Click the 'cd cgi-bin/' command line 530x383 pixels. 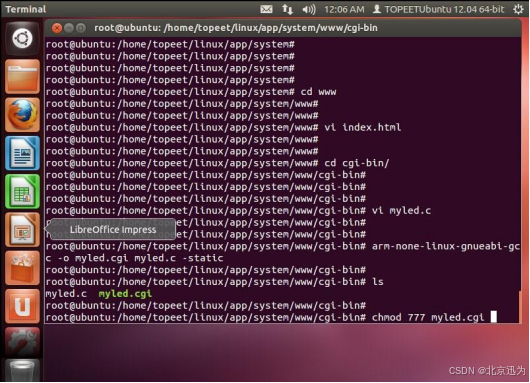point(217,163)
